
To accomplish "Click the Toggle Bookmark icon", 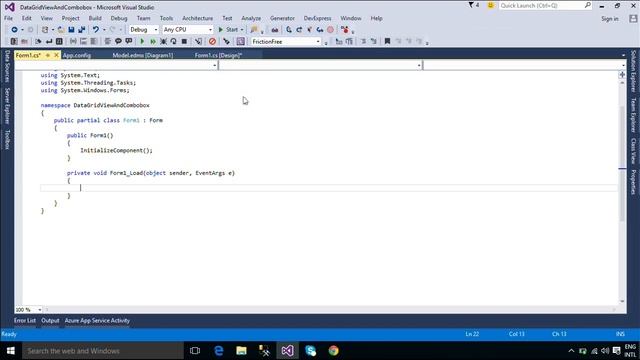I will tap(387, 41).
